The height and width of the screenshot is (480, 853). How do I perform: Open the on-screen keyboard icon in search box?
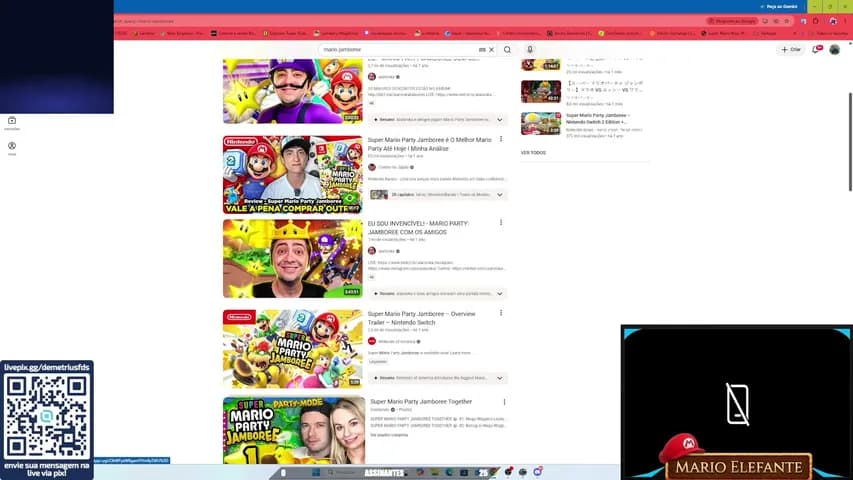pyautogui.click(x=482, y=50)
